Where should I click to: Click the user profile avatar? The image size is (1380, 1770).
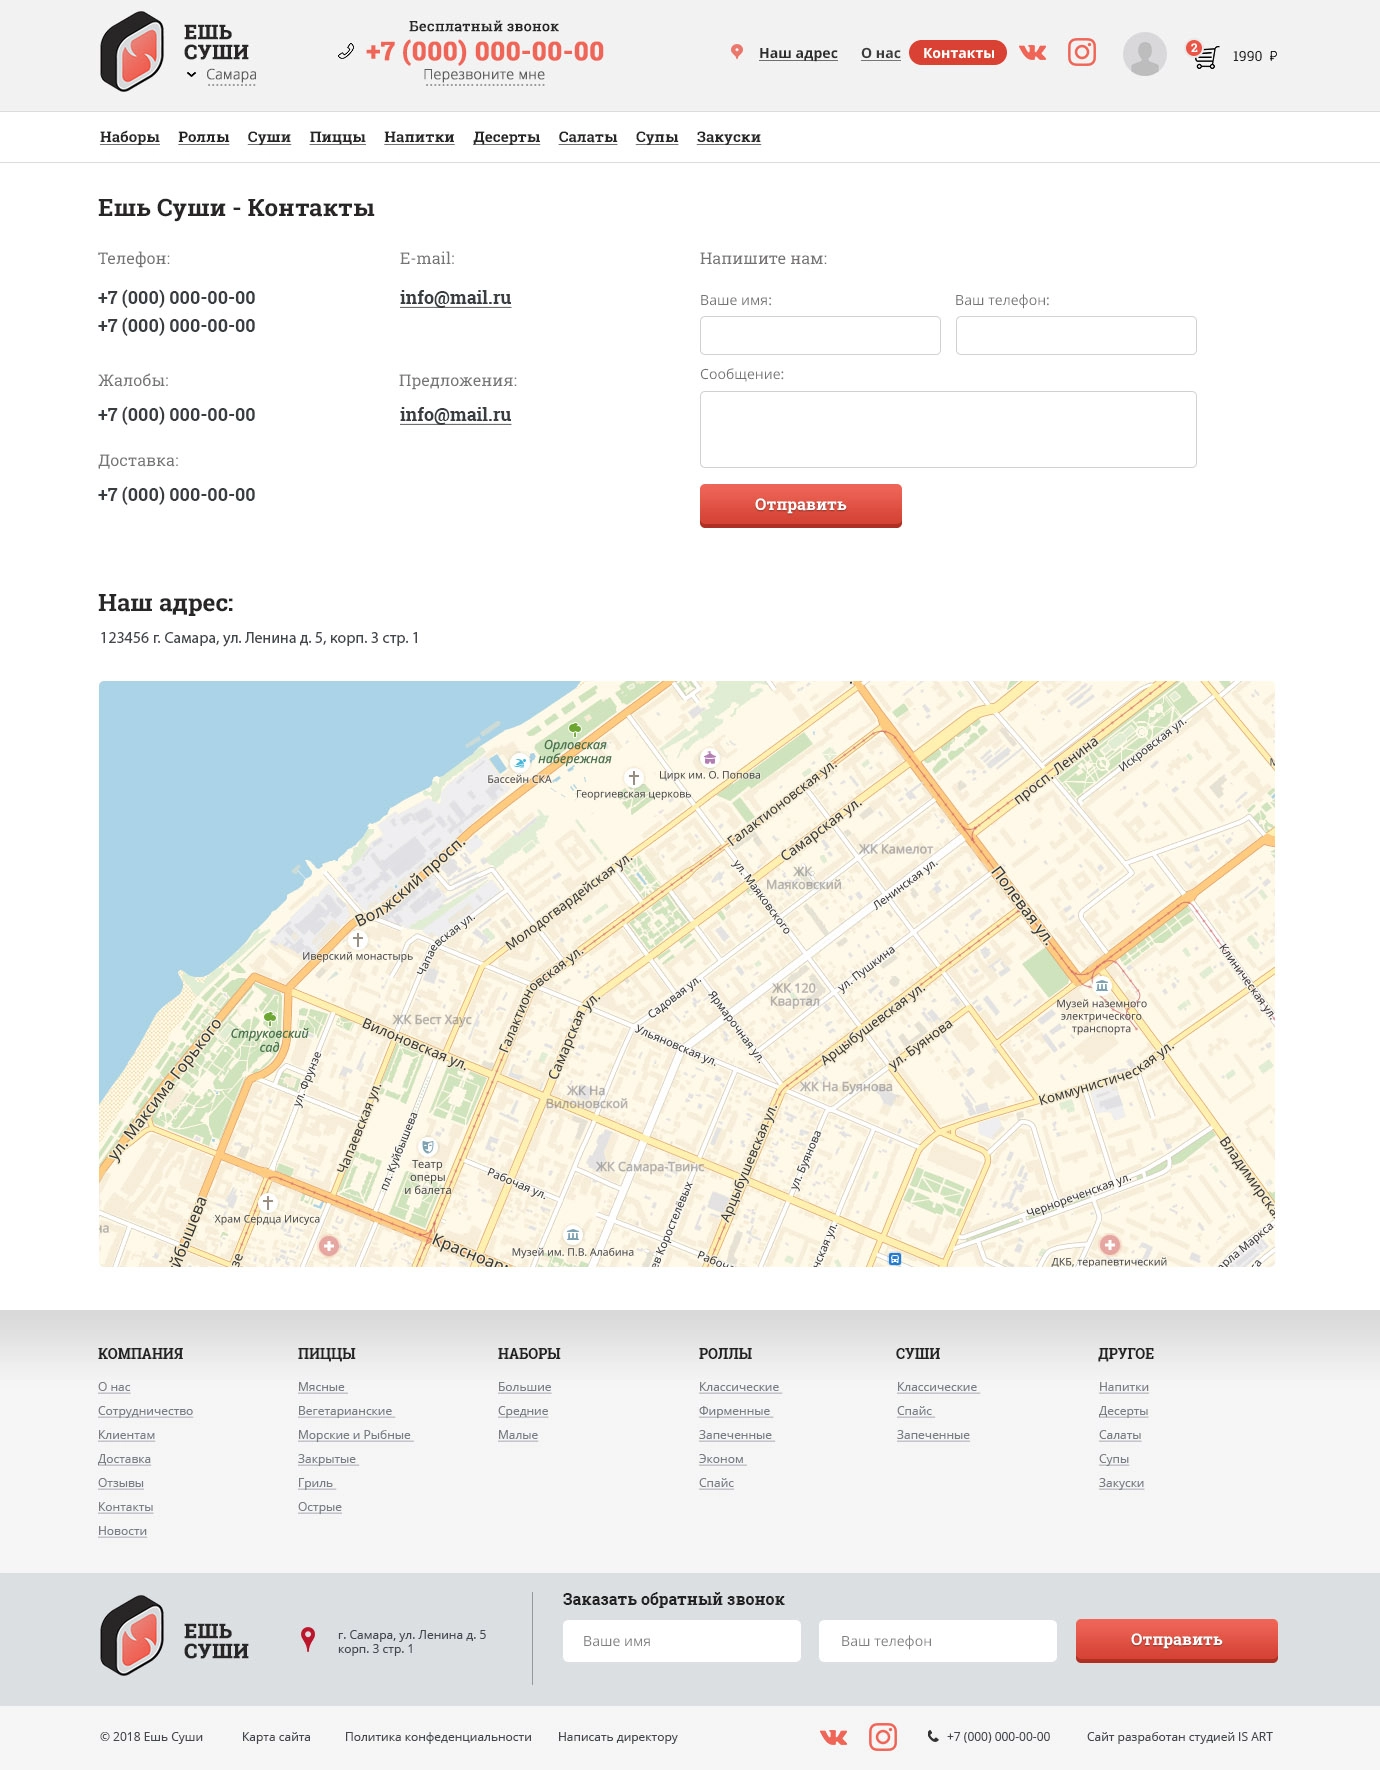point(1145,54)
